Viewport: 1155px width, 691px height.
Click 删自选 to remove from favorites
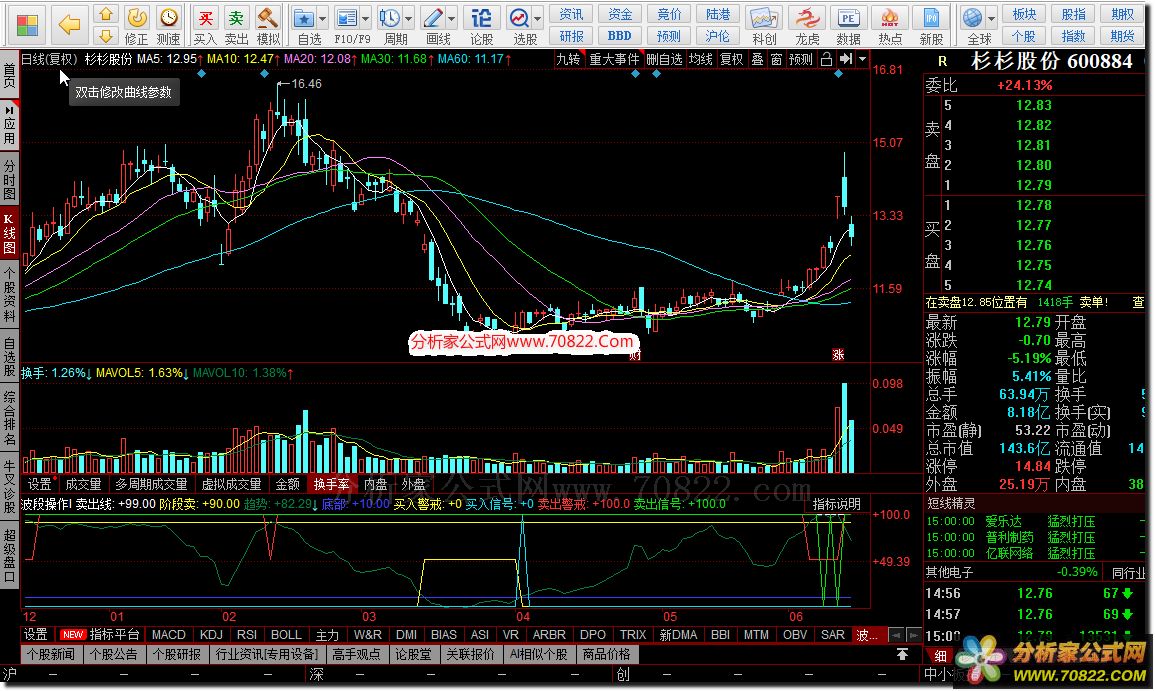(x=664, y=60)
